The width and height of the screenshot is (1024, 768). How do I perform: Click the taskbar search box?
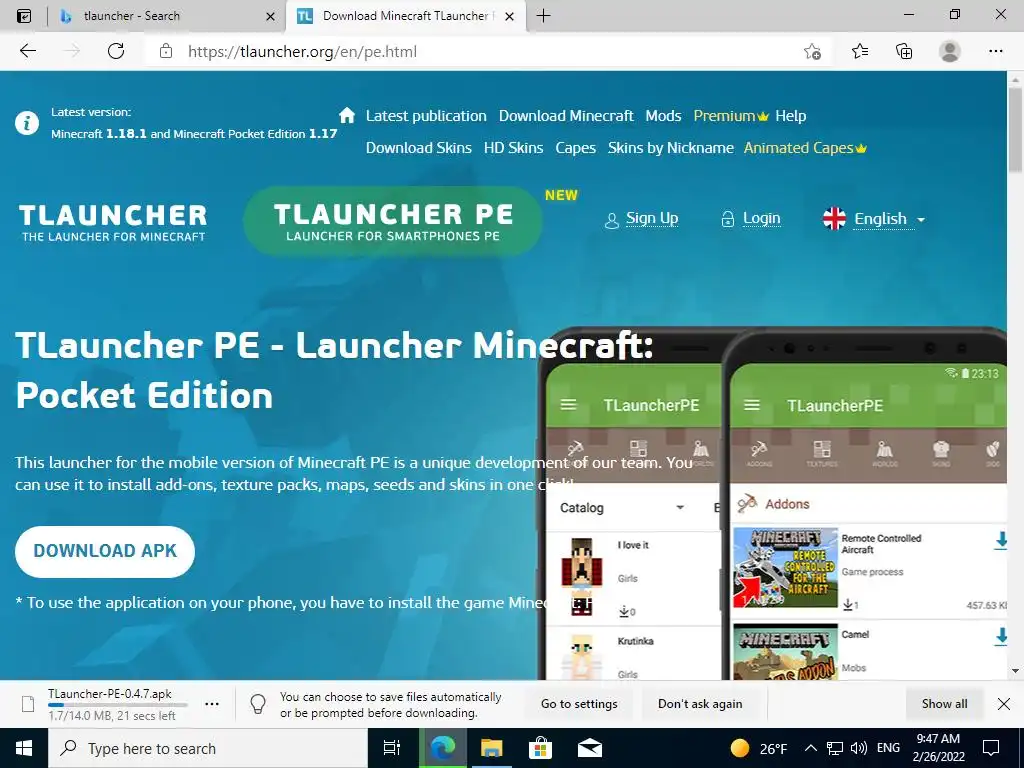point(208,748)
